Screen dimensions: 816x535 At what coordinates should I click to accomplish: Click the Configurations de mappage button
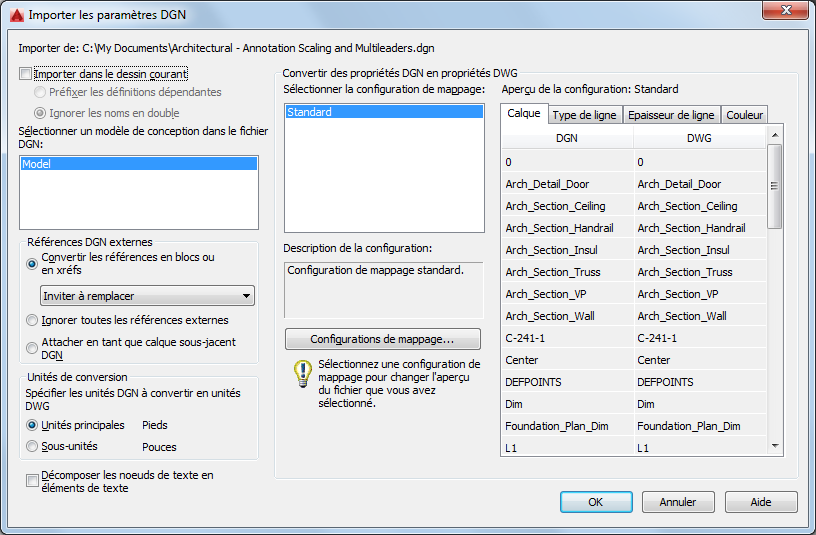[x=382, y=339]
